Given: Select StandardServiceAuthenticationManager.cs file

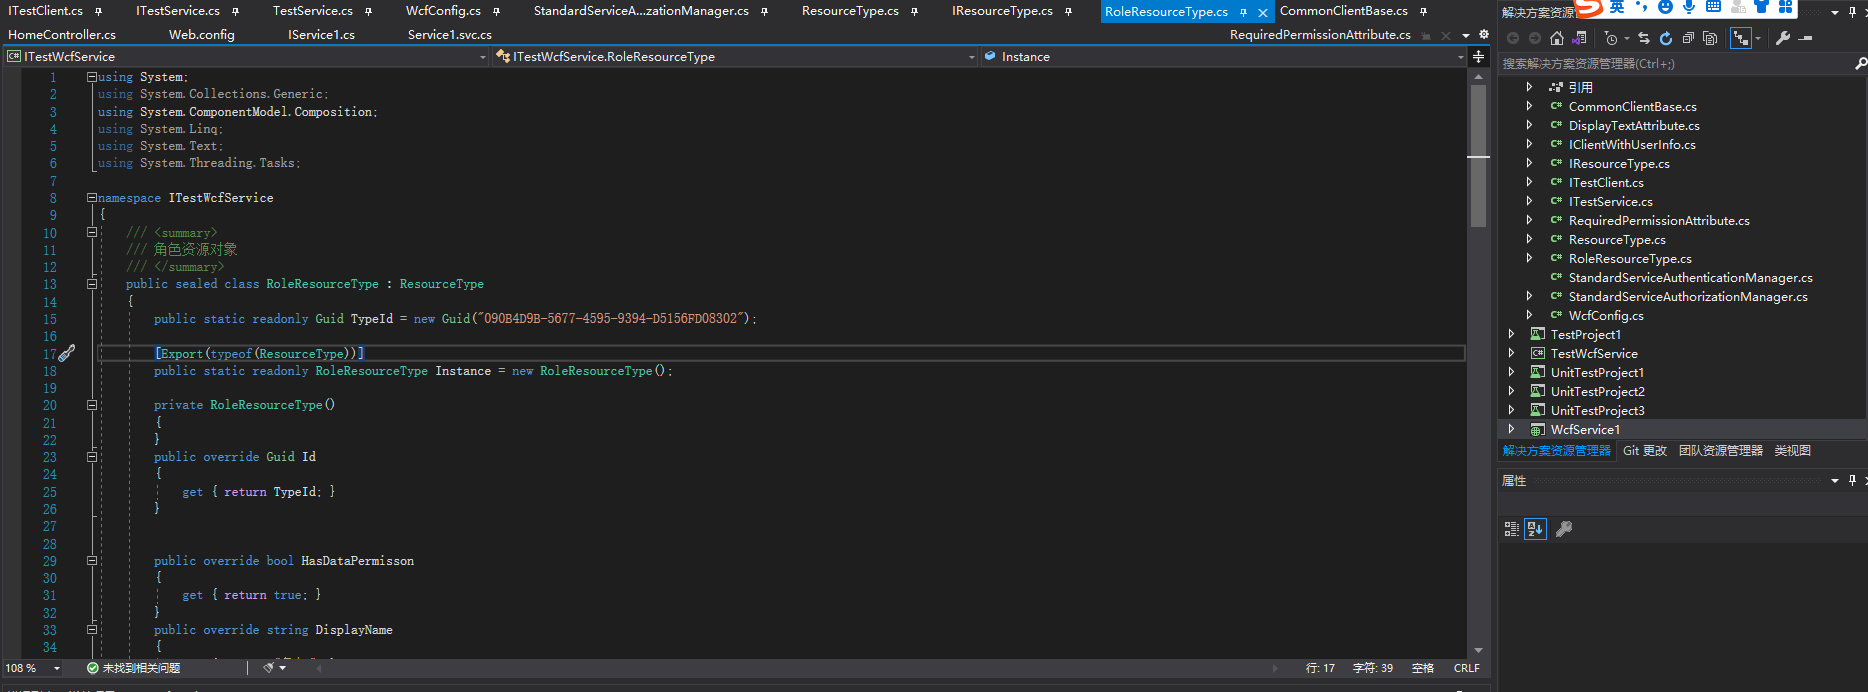Looking at the screenshot, I should pos(1690,277).
